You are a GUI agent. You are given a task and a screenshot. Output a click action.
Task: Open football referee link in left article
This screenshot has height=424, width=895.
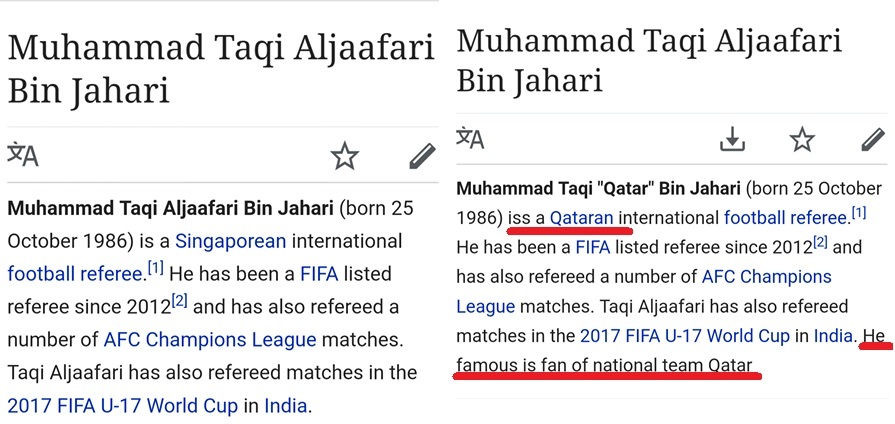pyautogui.click(x=75, y=274)
